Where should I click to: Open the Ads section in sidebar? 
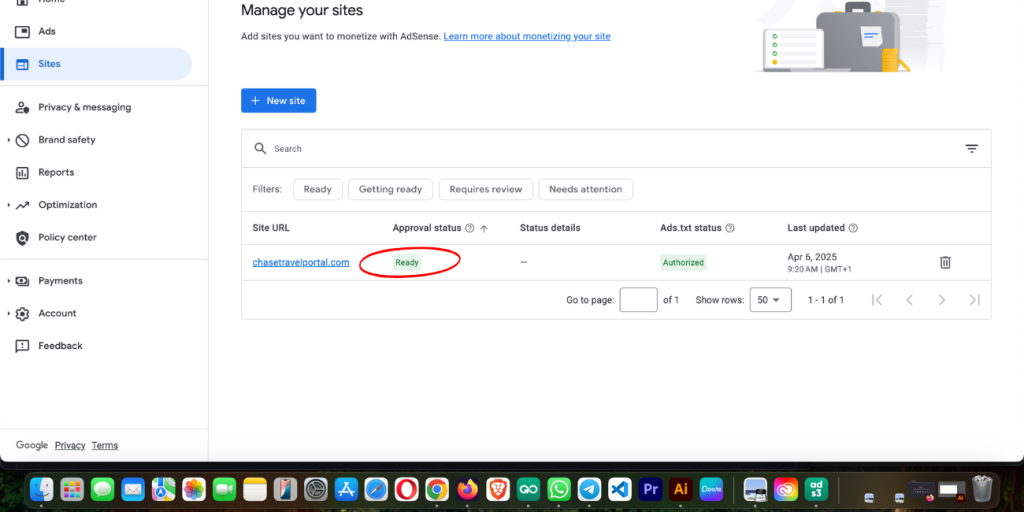coord(47,31)
